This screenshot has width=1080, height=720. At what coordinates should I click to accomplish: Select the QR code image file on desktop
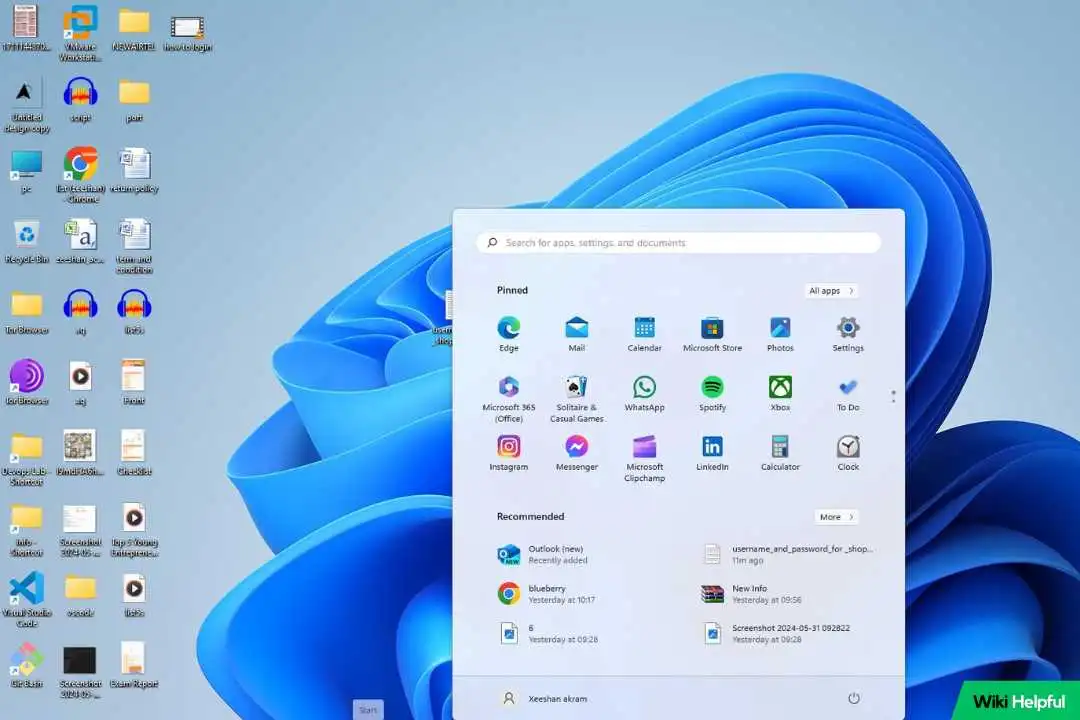coord(79,453)
